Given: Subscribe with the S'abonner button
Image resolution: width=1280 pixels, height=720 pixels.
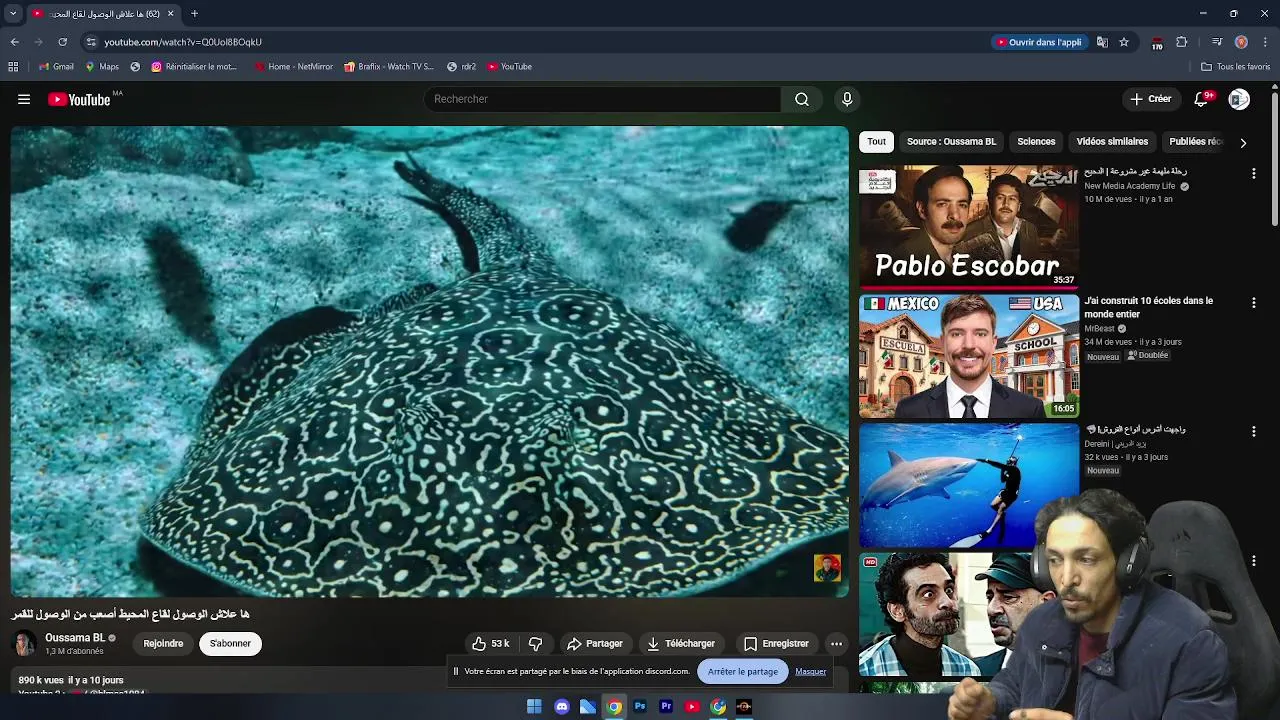Looking at the screenshot, I should (x=230, y=644).
